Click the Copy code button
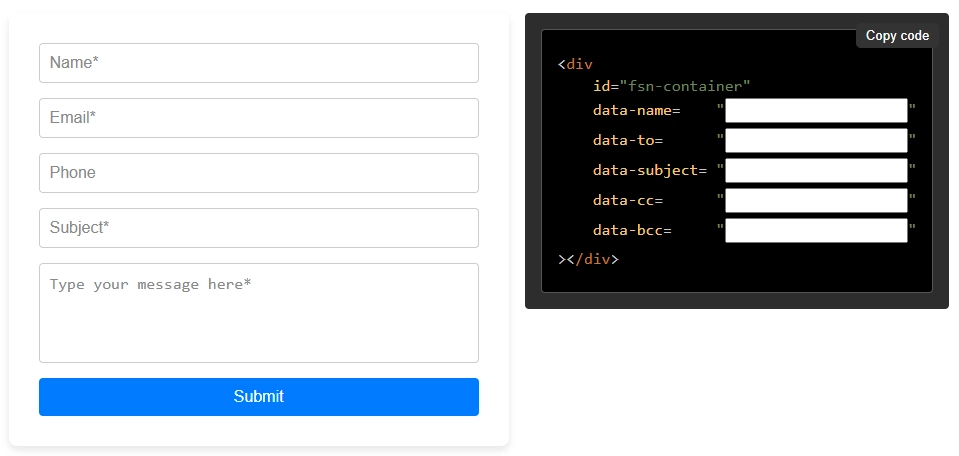This screenshot has height=456, width=959. click(x=897, y=36)
